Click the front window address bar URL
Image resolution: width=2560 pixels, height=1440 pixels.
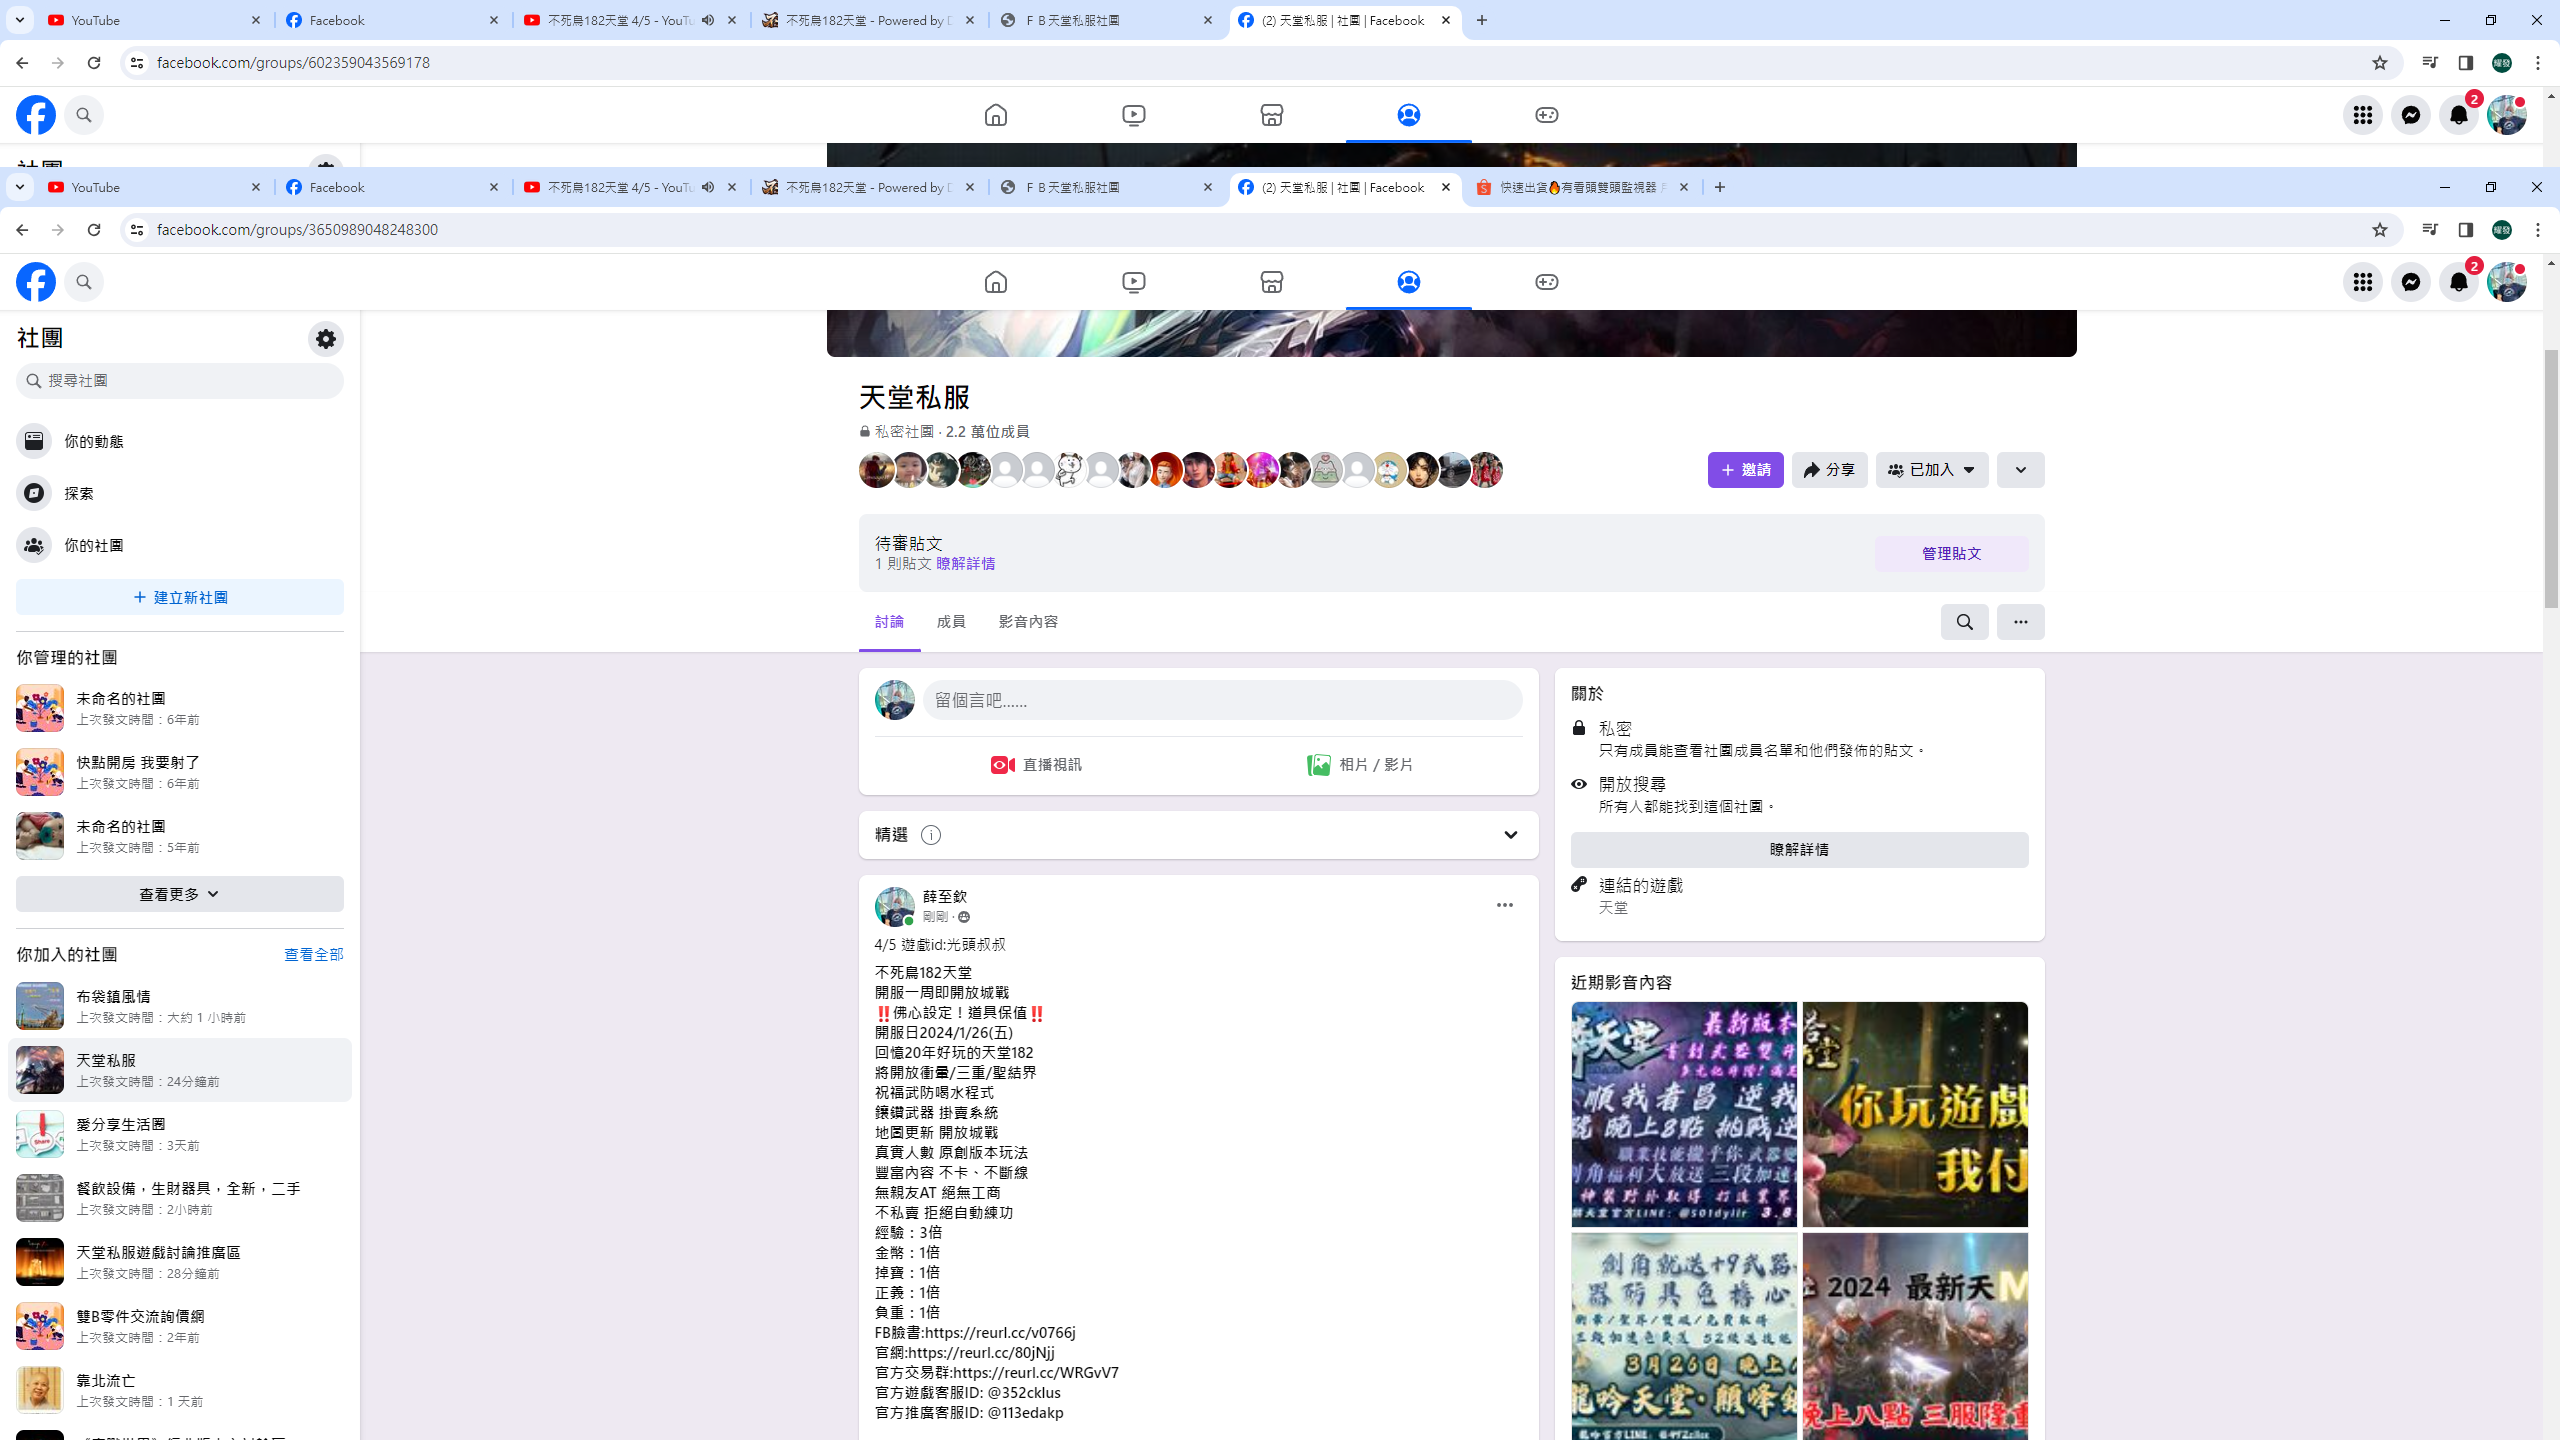point(297,230)
